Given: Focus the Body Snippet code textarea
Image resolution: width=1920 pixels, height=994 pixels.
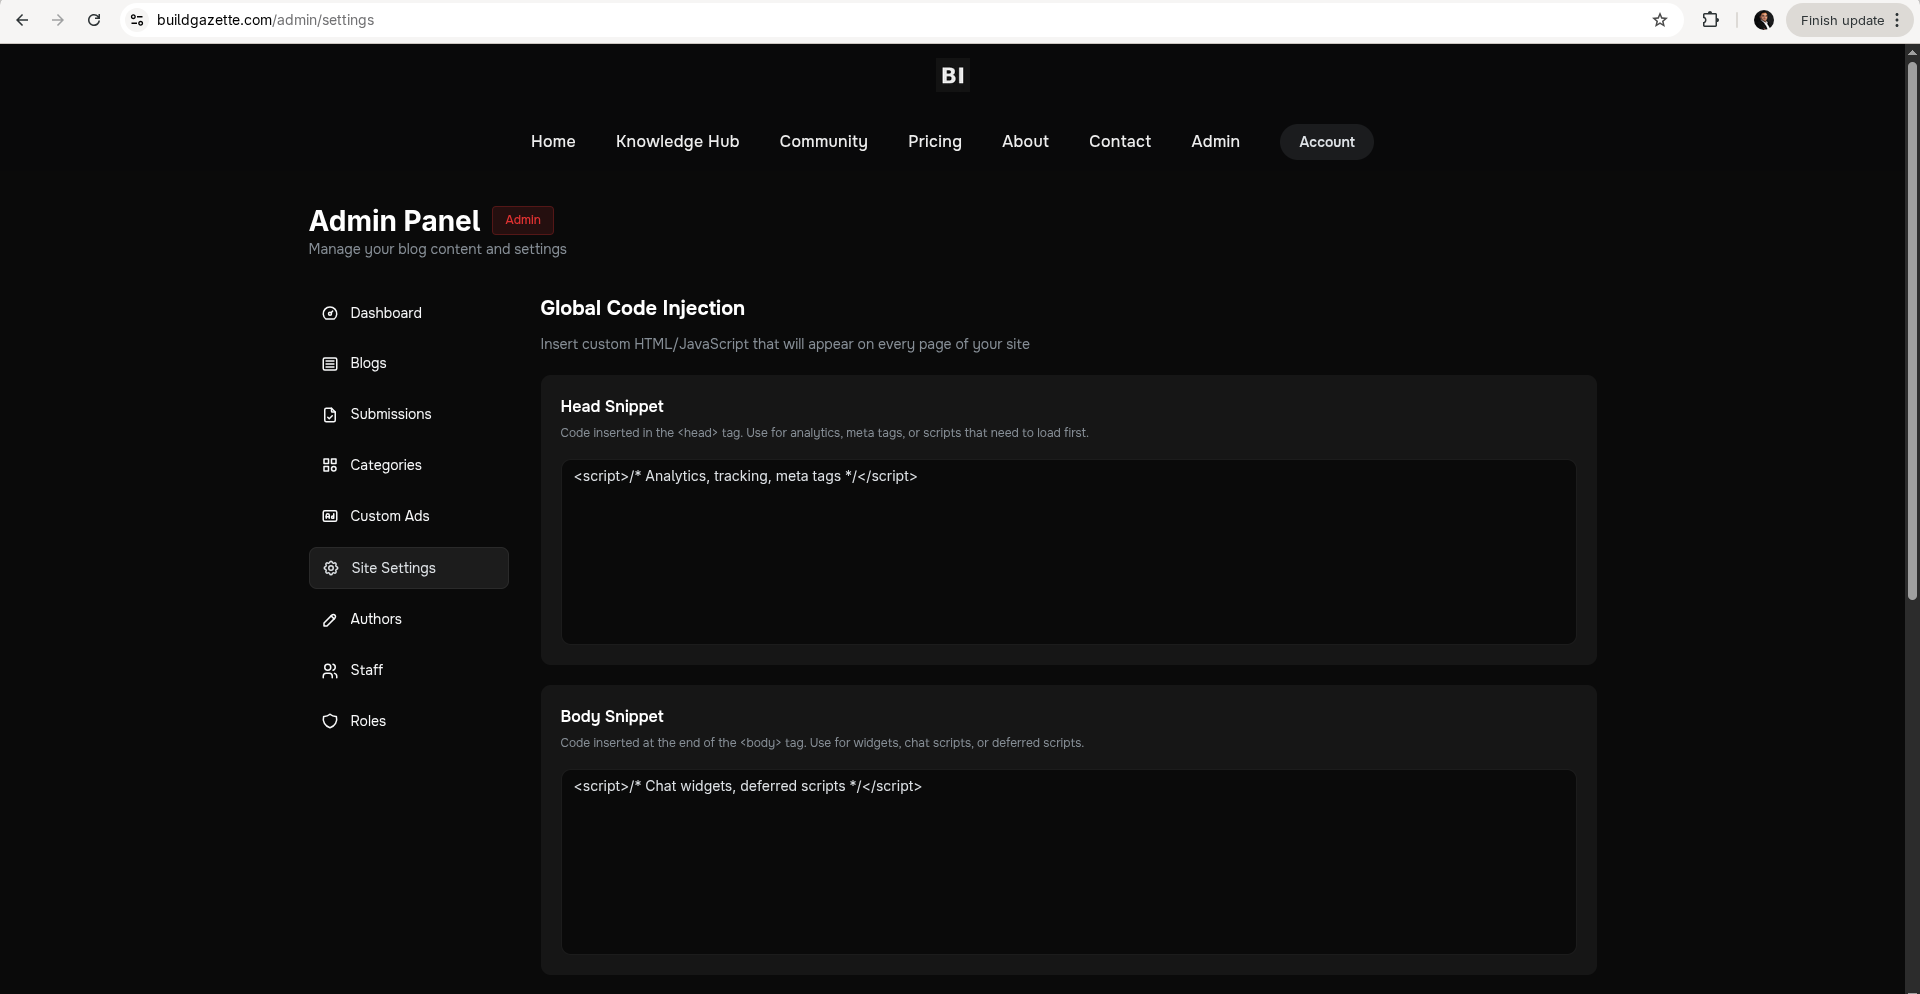Looking at the screenshot, I should point(1068,862).
